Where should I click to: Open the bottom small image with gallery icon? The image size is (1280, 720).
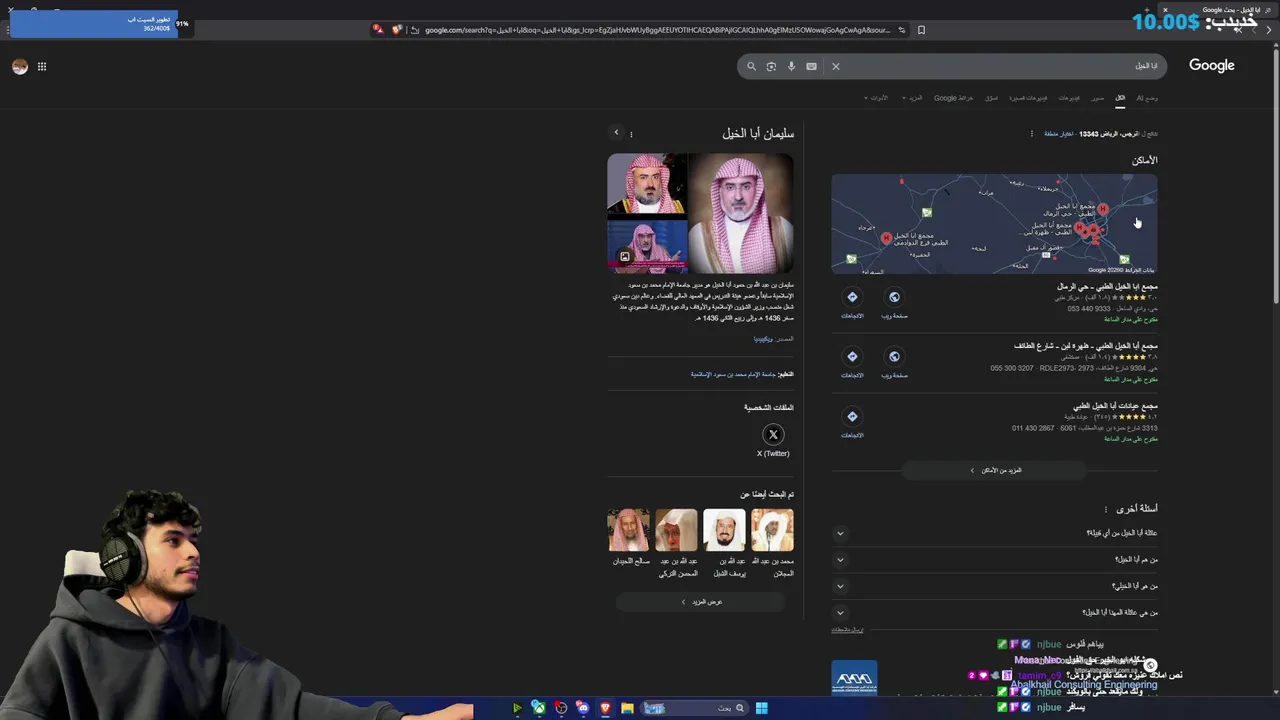click(x=647, y=245)
